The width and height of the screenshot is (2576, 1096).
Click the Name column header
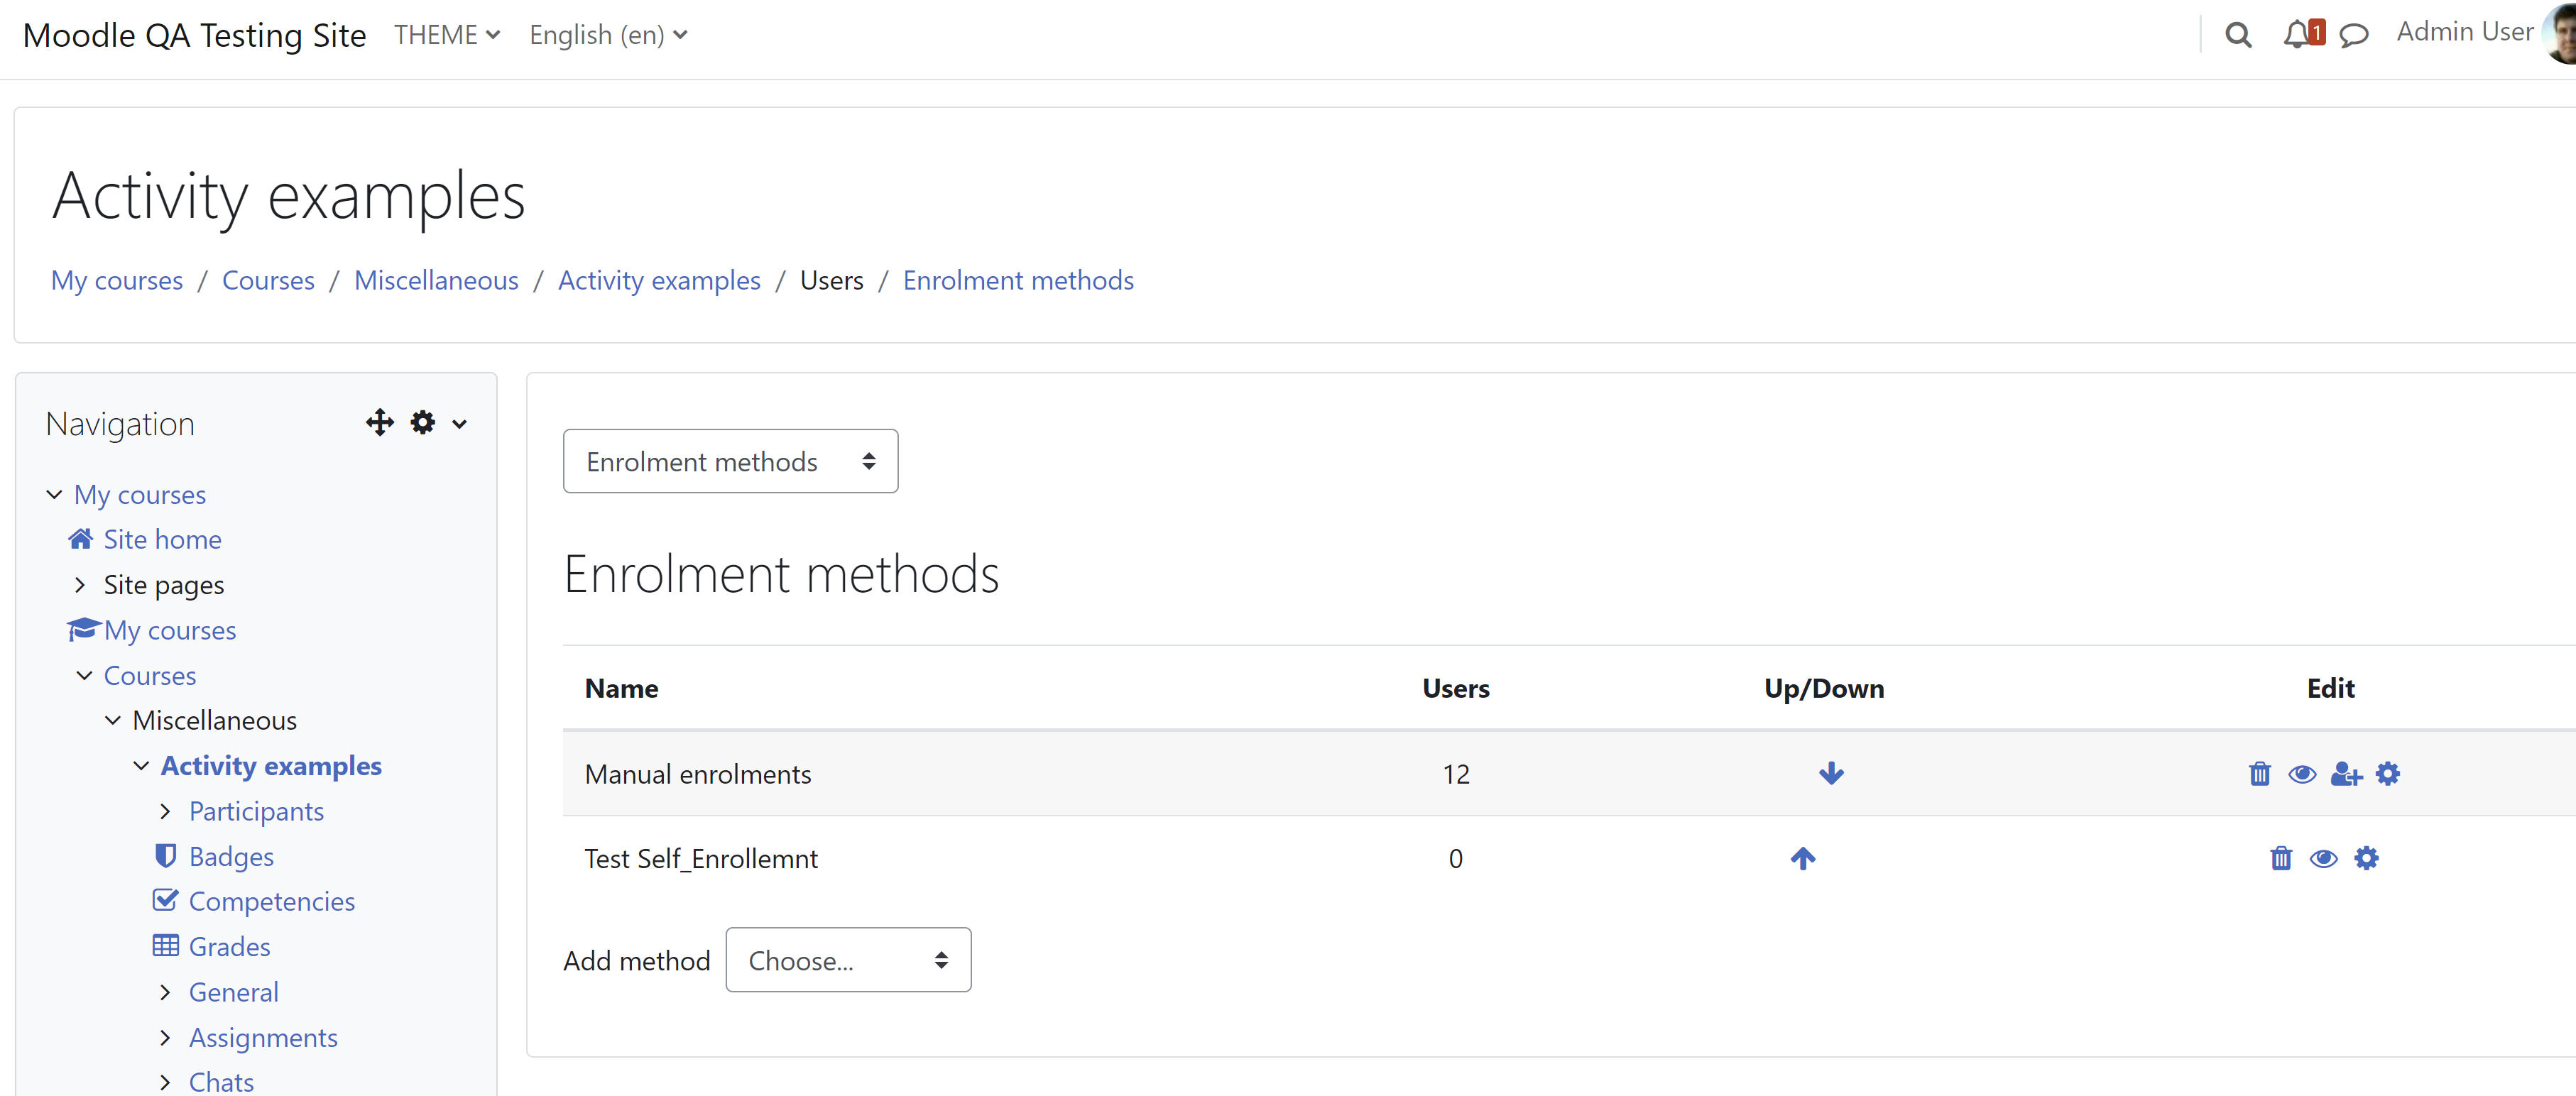[x=621, y=688]
